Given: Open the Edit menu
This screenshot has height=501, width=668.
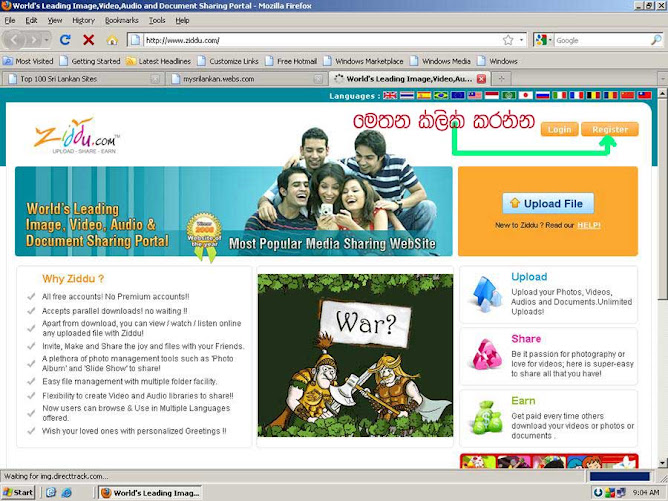Looking at the screenshot, I should [x=31, y=20].
